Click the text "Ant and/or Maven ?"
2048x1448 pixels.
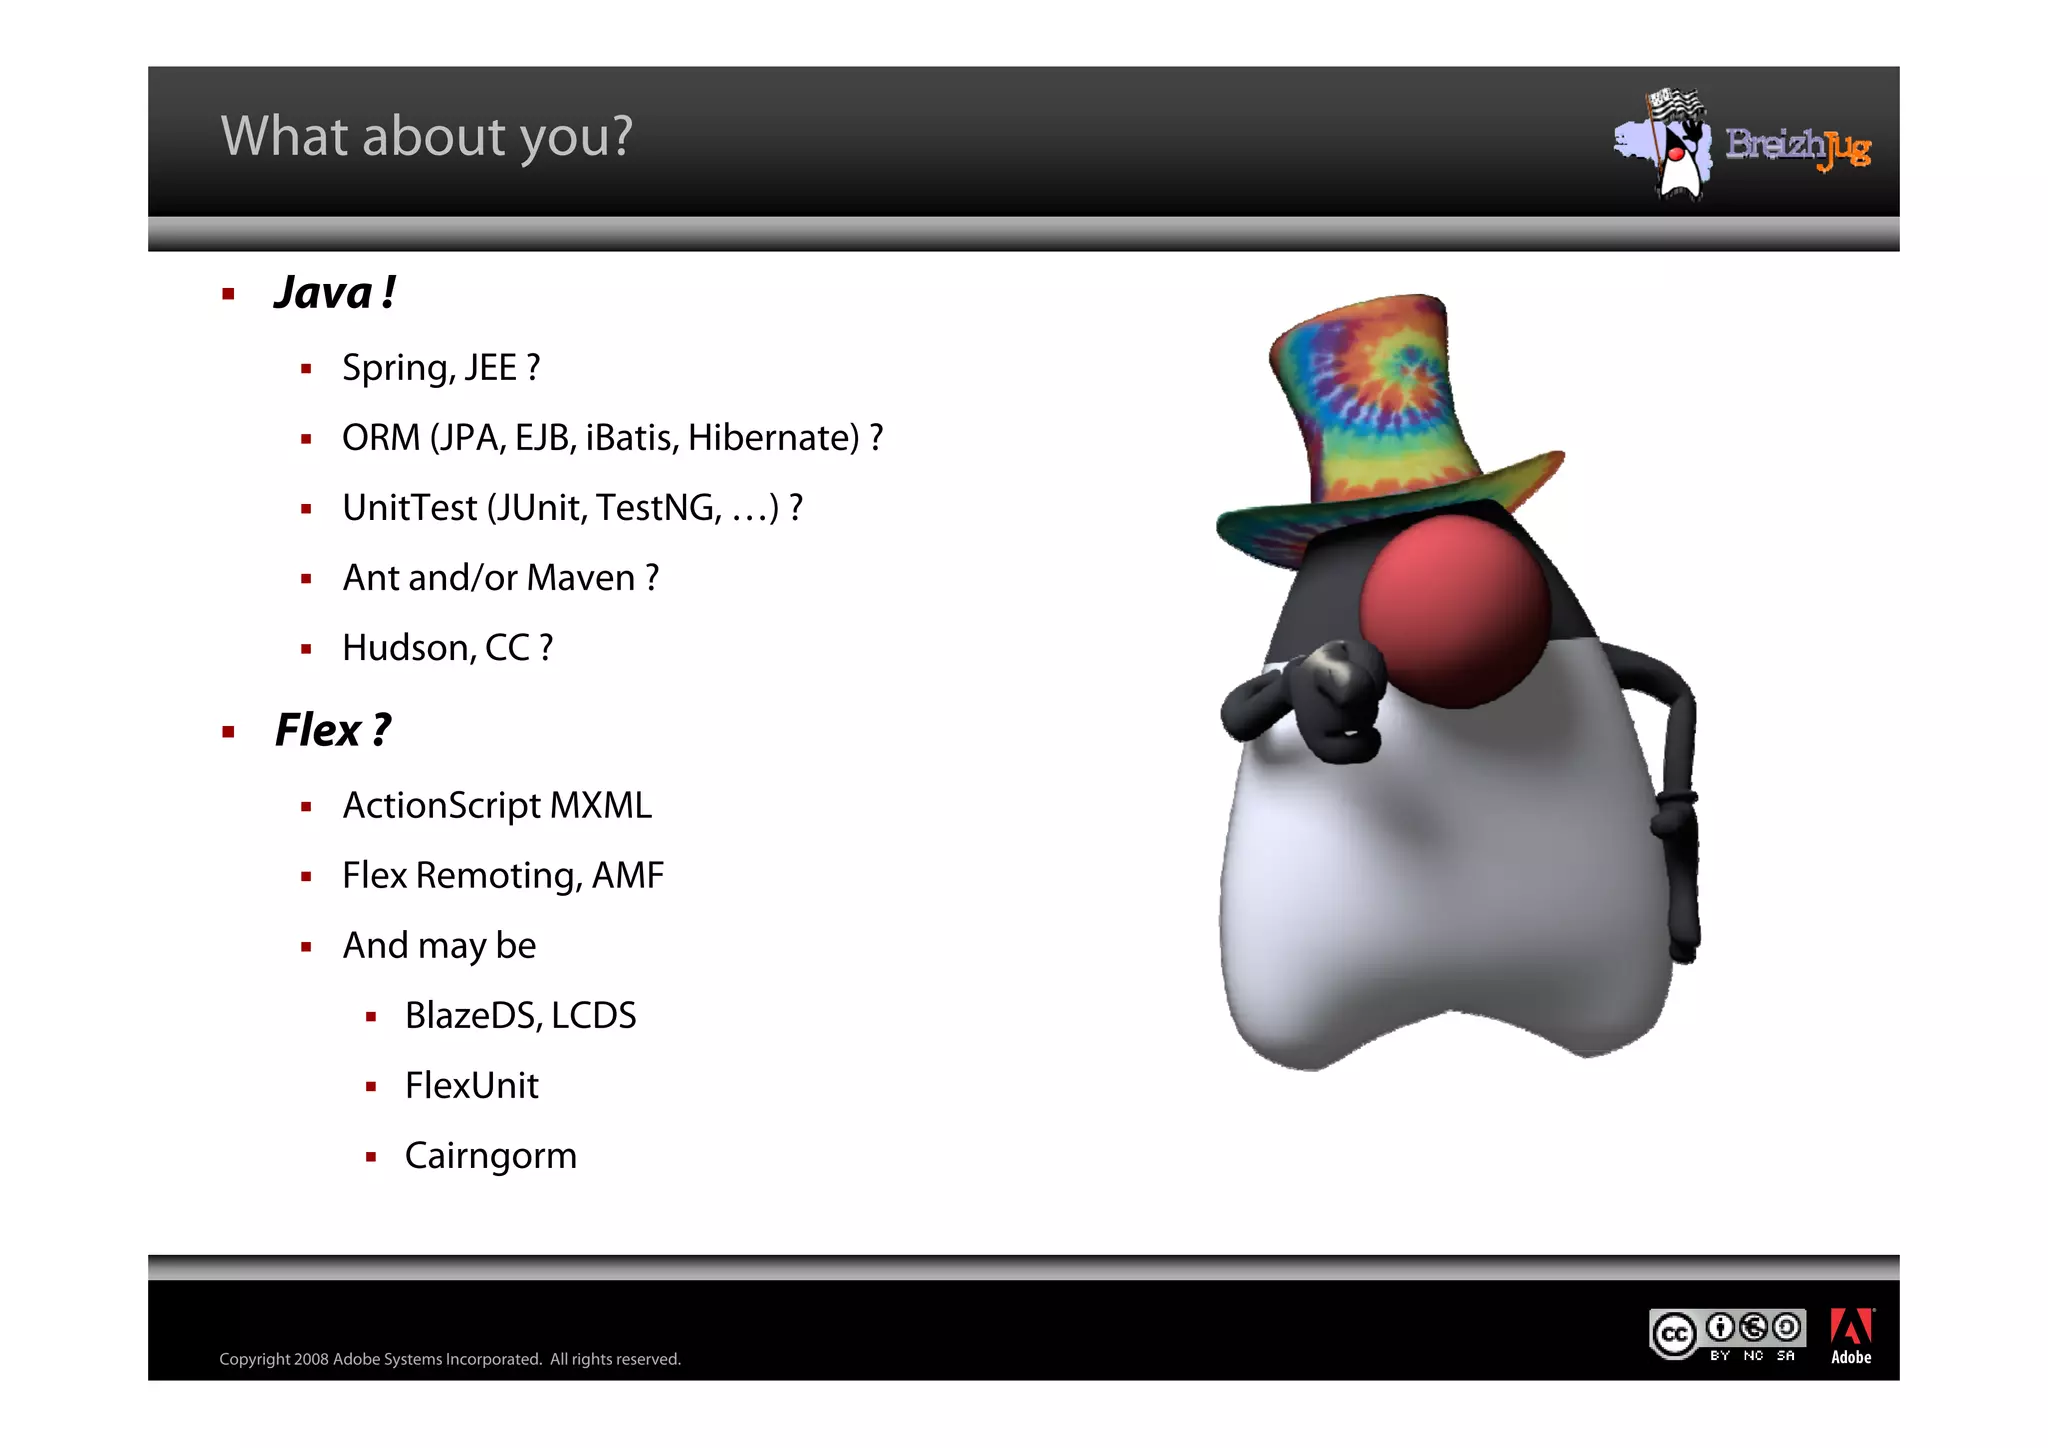click(x=500, y=578)
